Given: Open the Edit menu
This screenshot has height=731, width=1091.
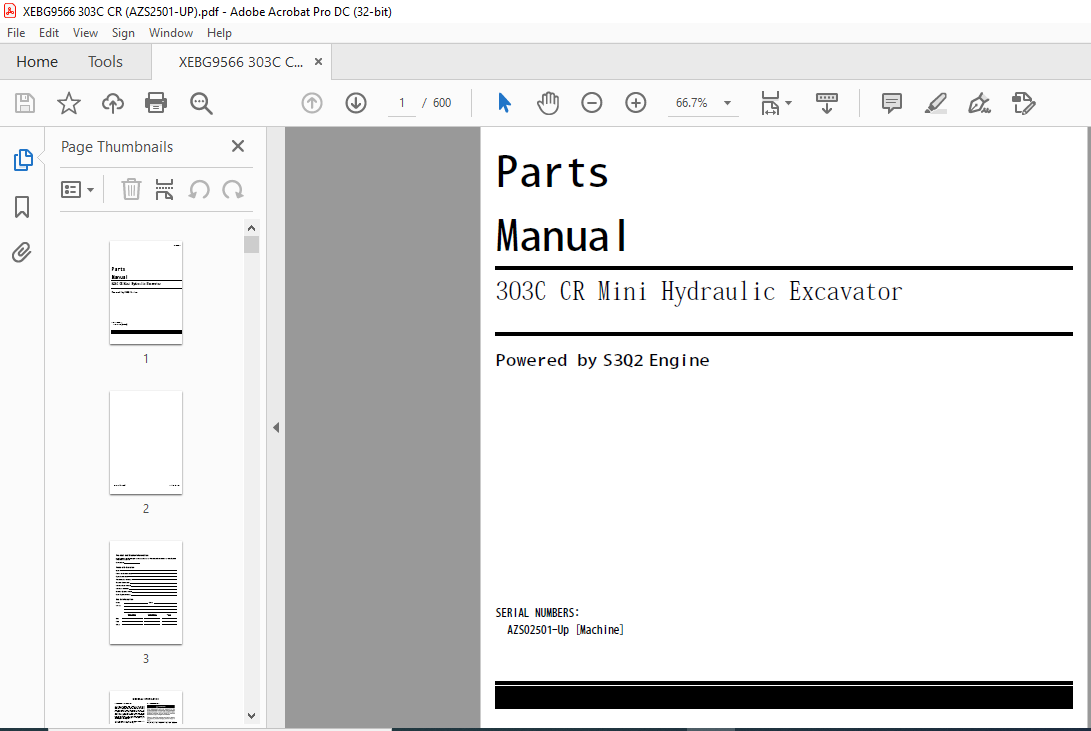Looking at the screenshot, I should (49, 33).
